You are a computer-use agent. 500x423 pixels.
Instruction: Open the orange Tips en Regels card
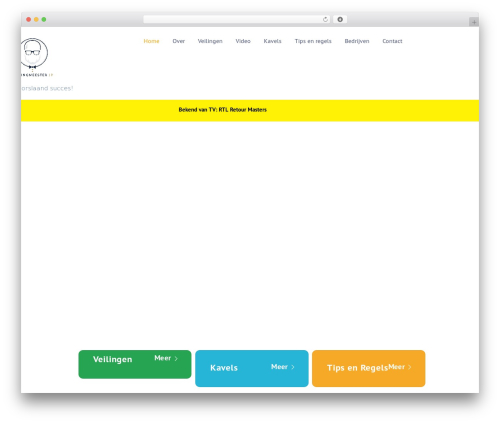(x=369, y=368)
